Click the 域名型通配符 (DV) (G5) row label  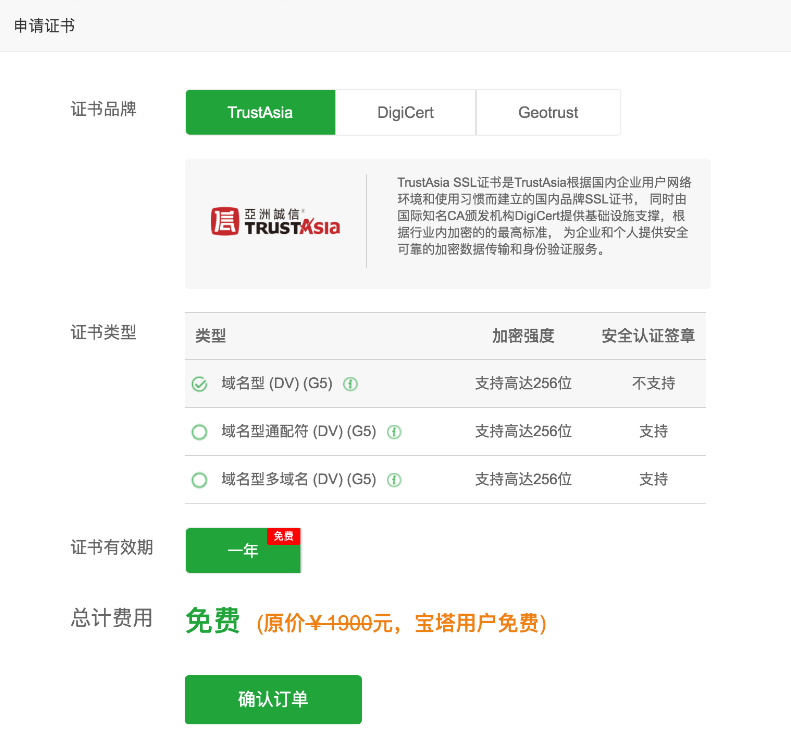tap(299, 431)
